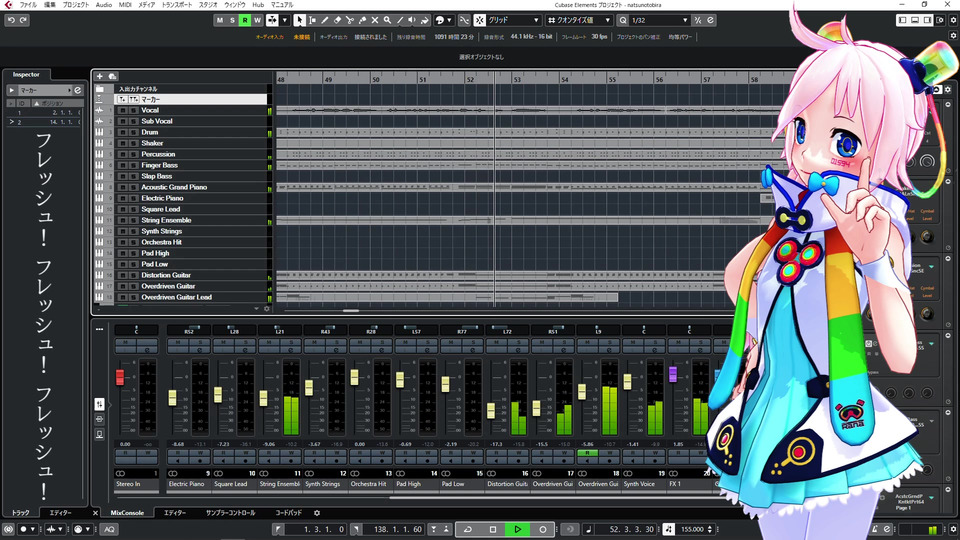Switch to the MixConsole tab

[x=127, y=513]
